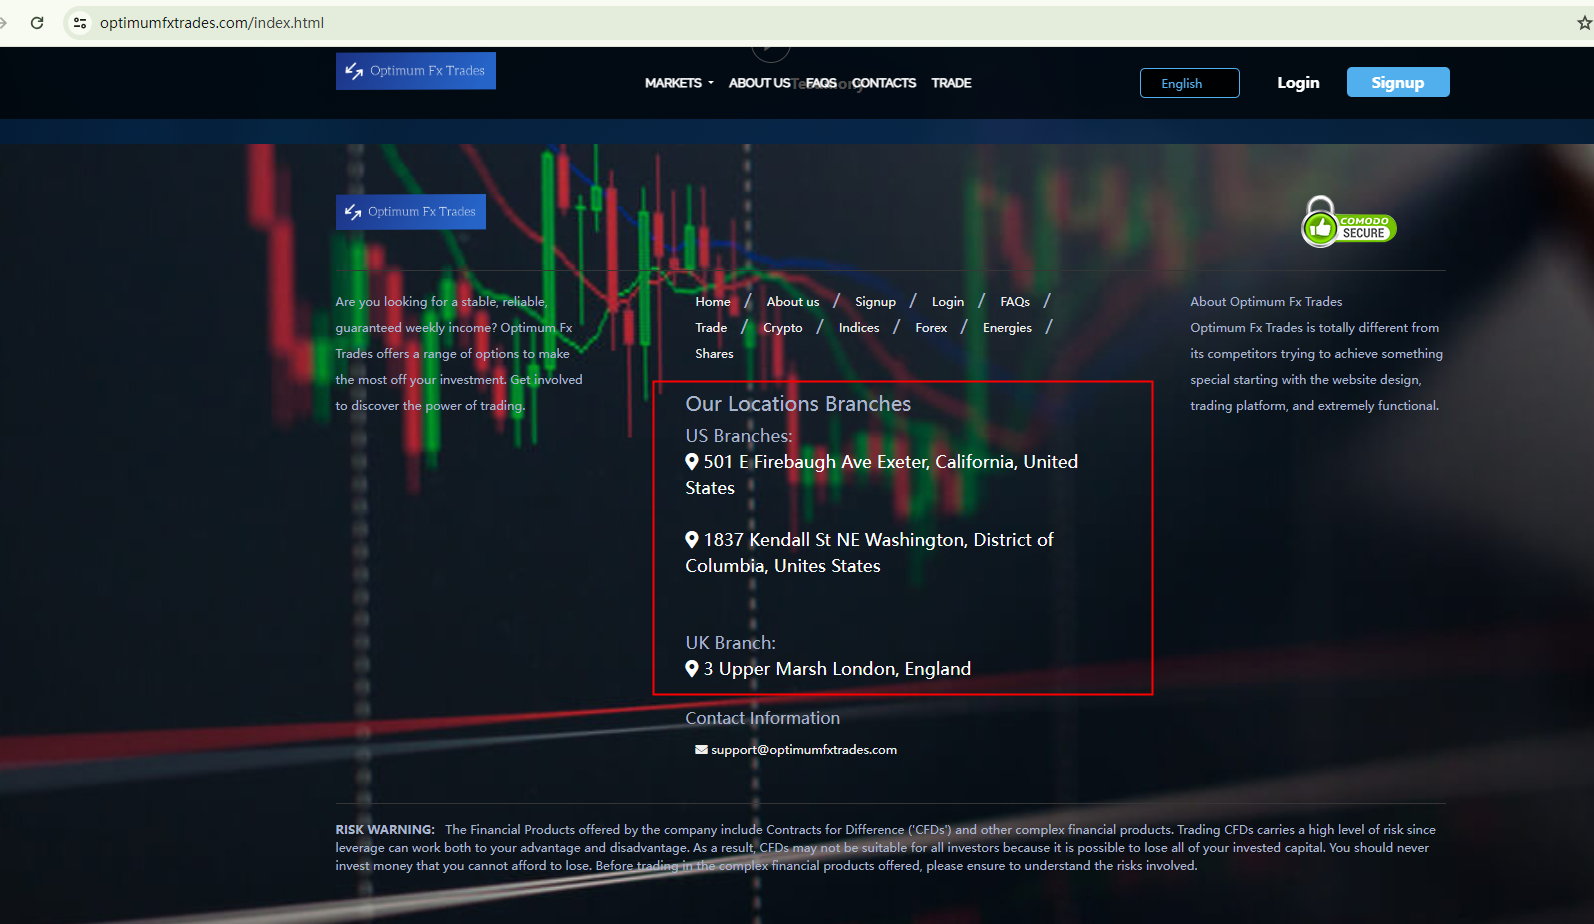Screen dimensions: 1594x924
Task: Click the 3 Upper Marsh London address
Action: pyautogui.click(x=837, y=669)
